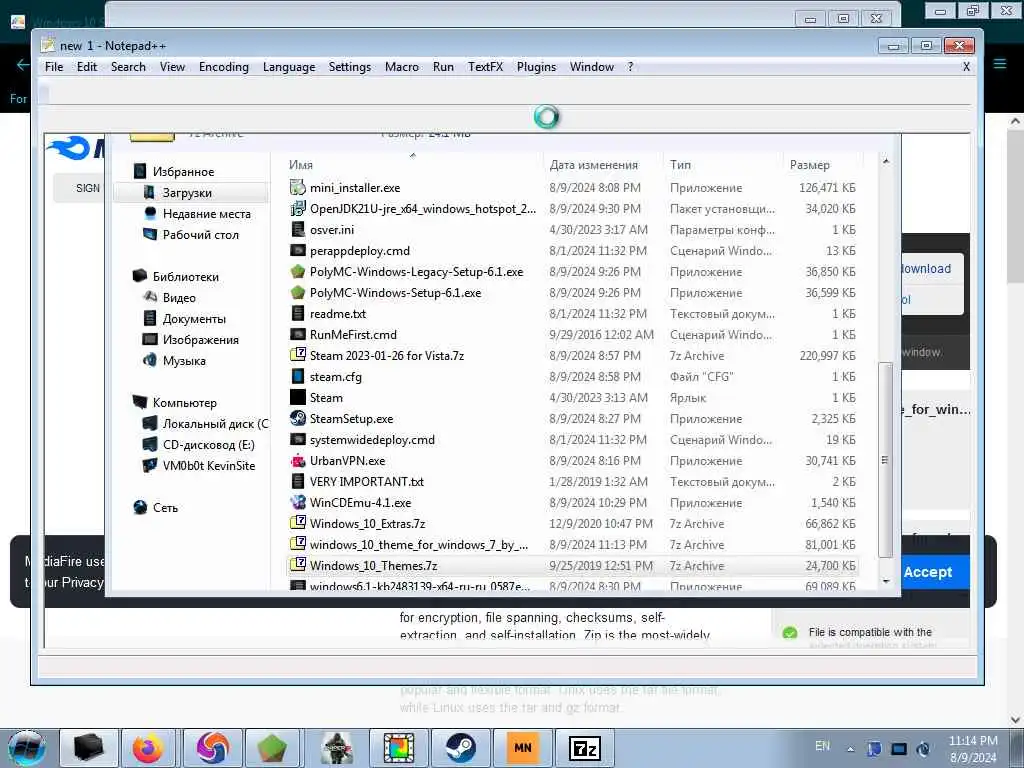The height and width of the screenshot is (768, 1024).
Task: Select Рабочий стол in the navigation pane
Action: [200, 234]
